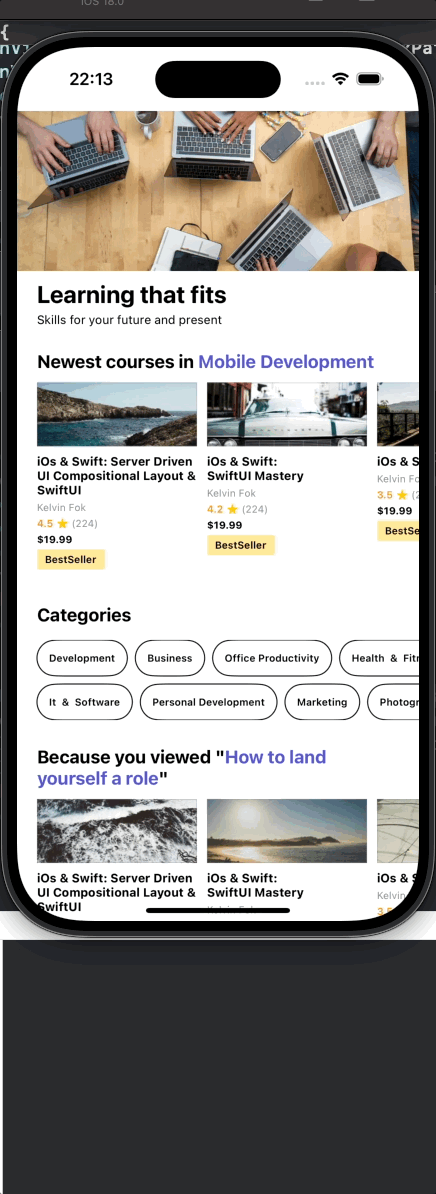Click the Wi-Fi icon in the status bar
This screenshot has width=436, height=1194.
[x=341, y=79]
